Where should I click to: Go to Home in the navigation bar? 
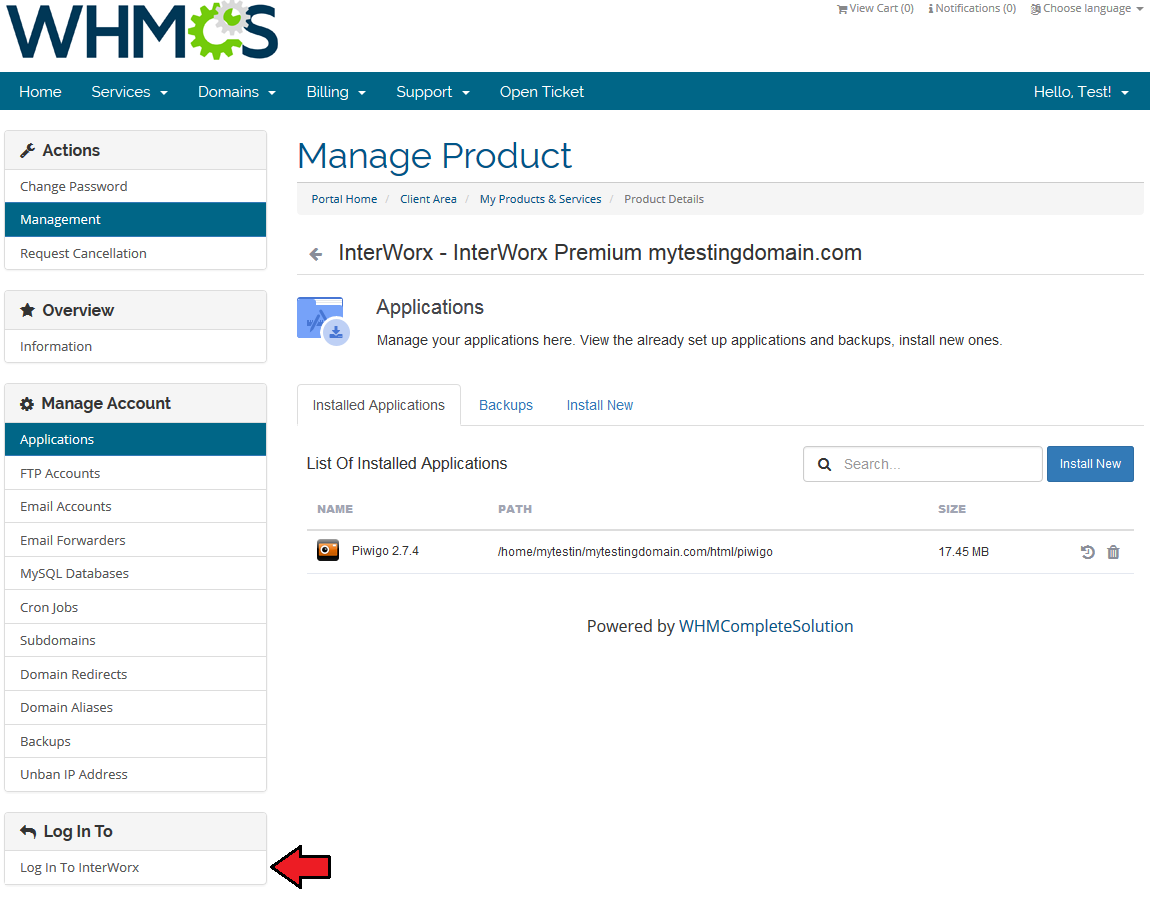(x=40, y=92)
